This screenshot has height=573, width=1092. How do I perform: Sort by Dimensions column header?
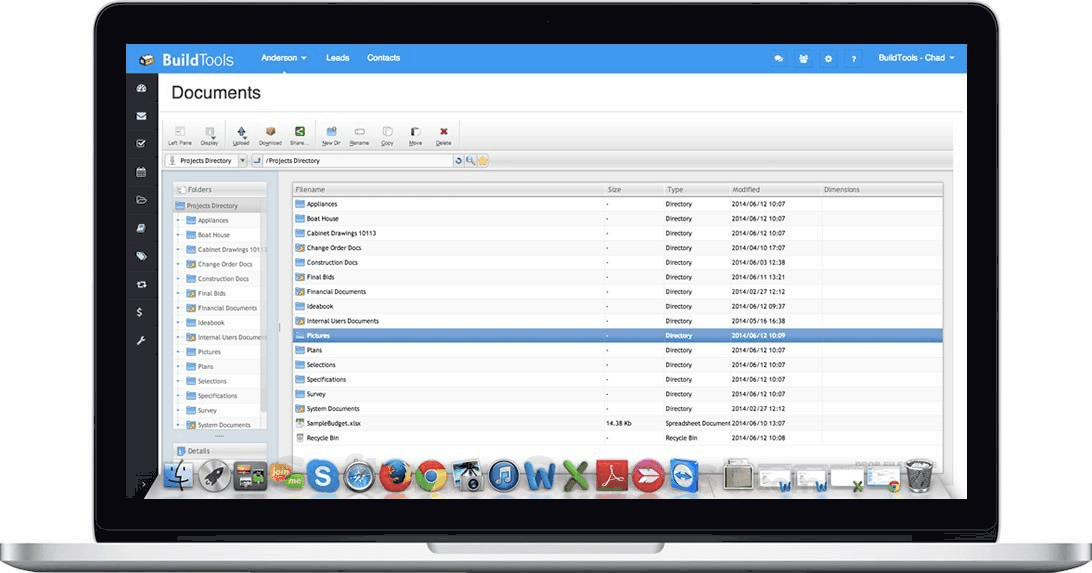tap(881, 189)
